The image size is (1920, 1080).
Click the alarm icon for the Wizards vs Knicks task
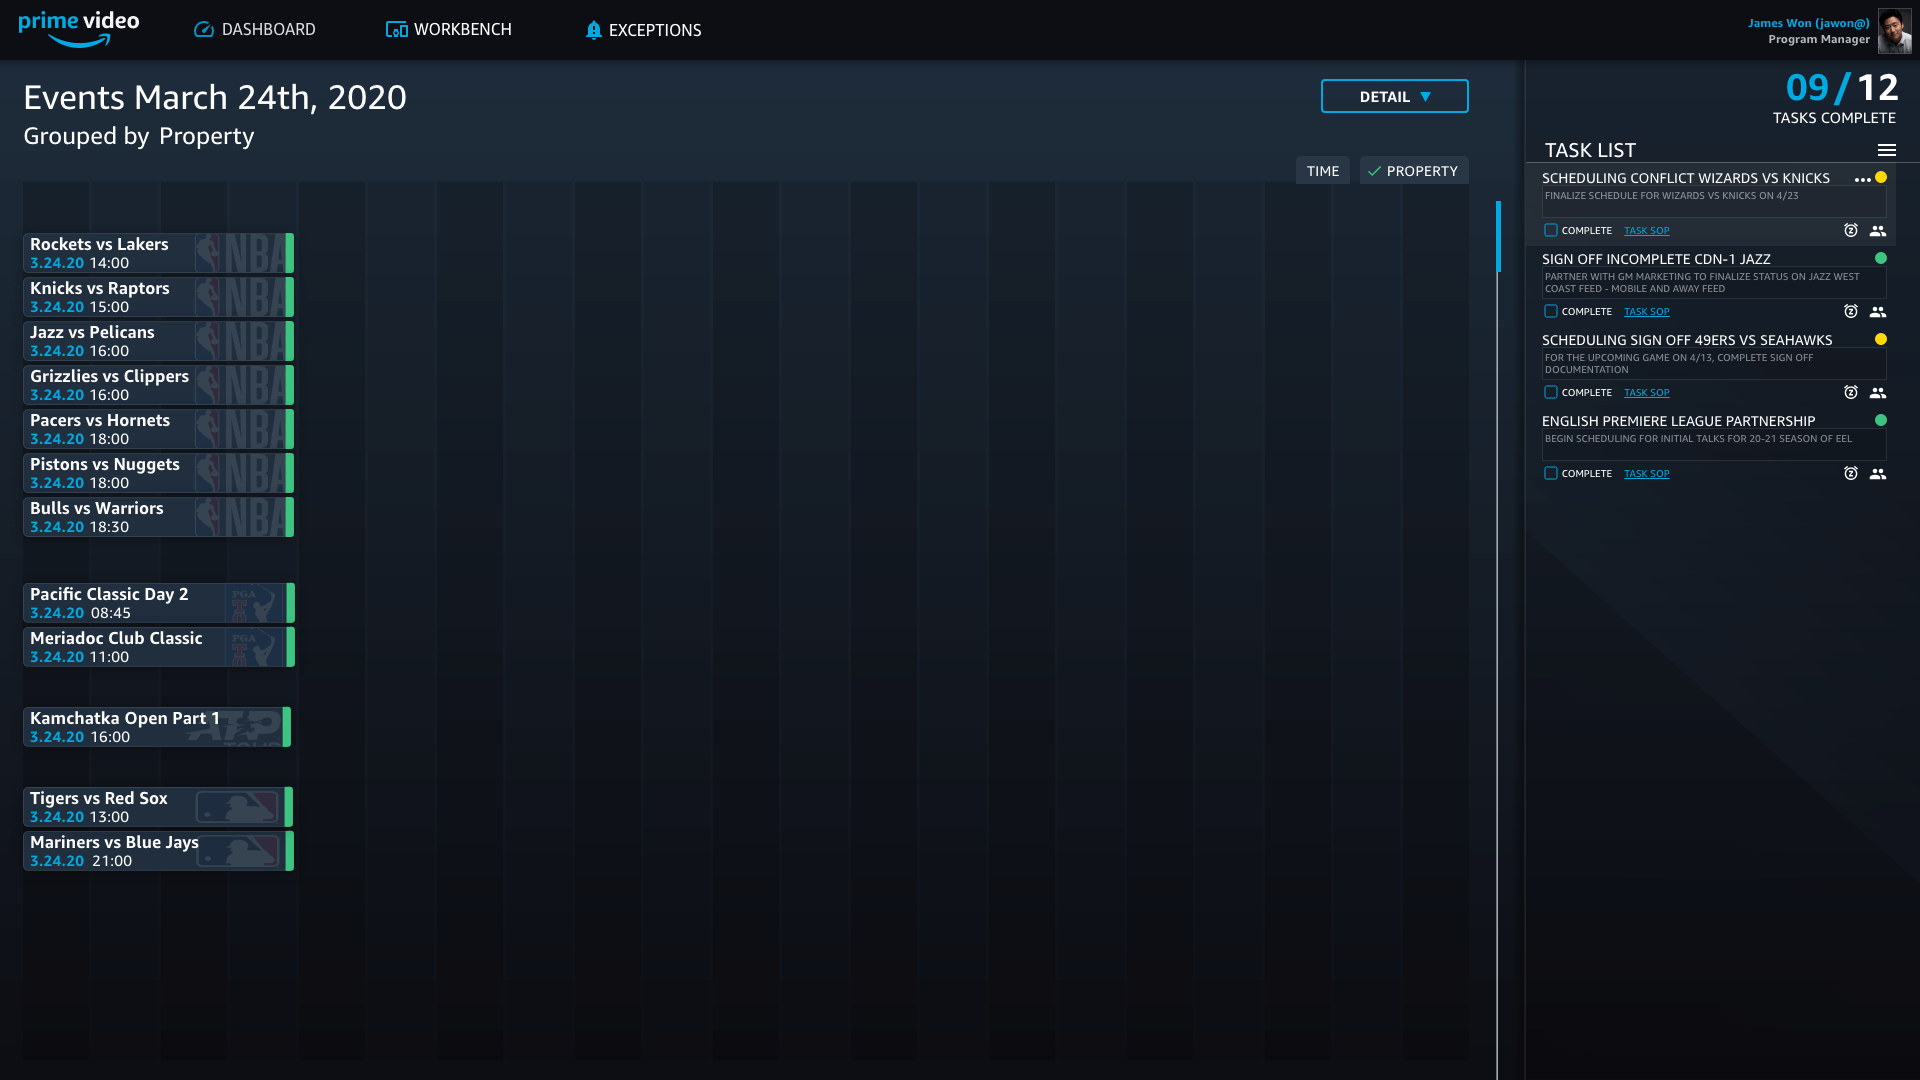click(1851, 231)
